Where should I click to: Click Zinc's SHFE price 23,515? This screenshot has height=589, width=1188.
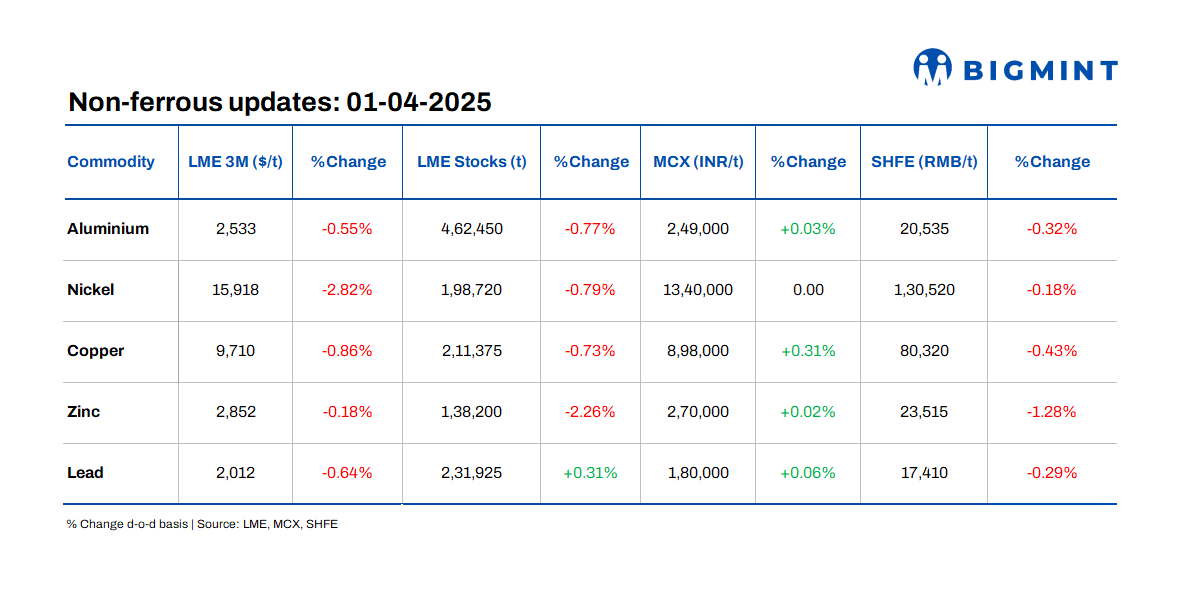tap(923, 412)
